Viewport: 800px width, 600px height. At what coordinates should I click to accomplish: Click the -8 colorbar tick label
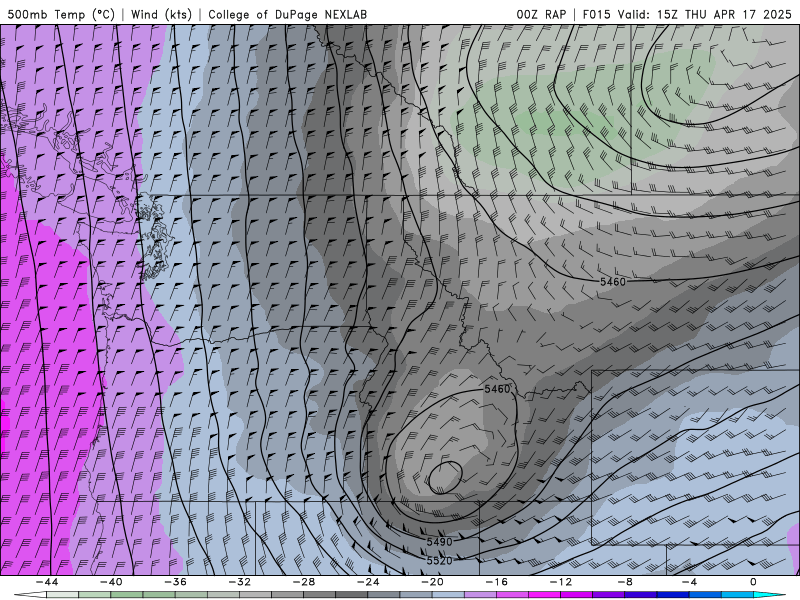coord(625,582)
